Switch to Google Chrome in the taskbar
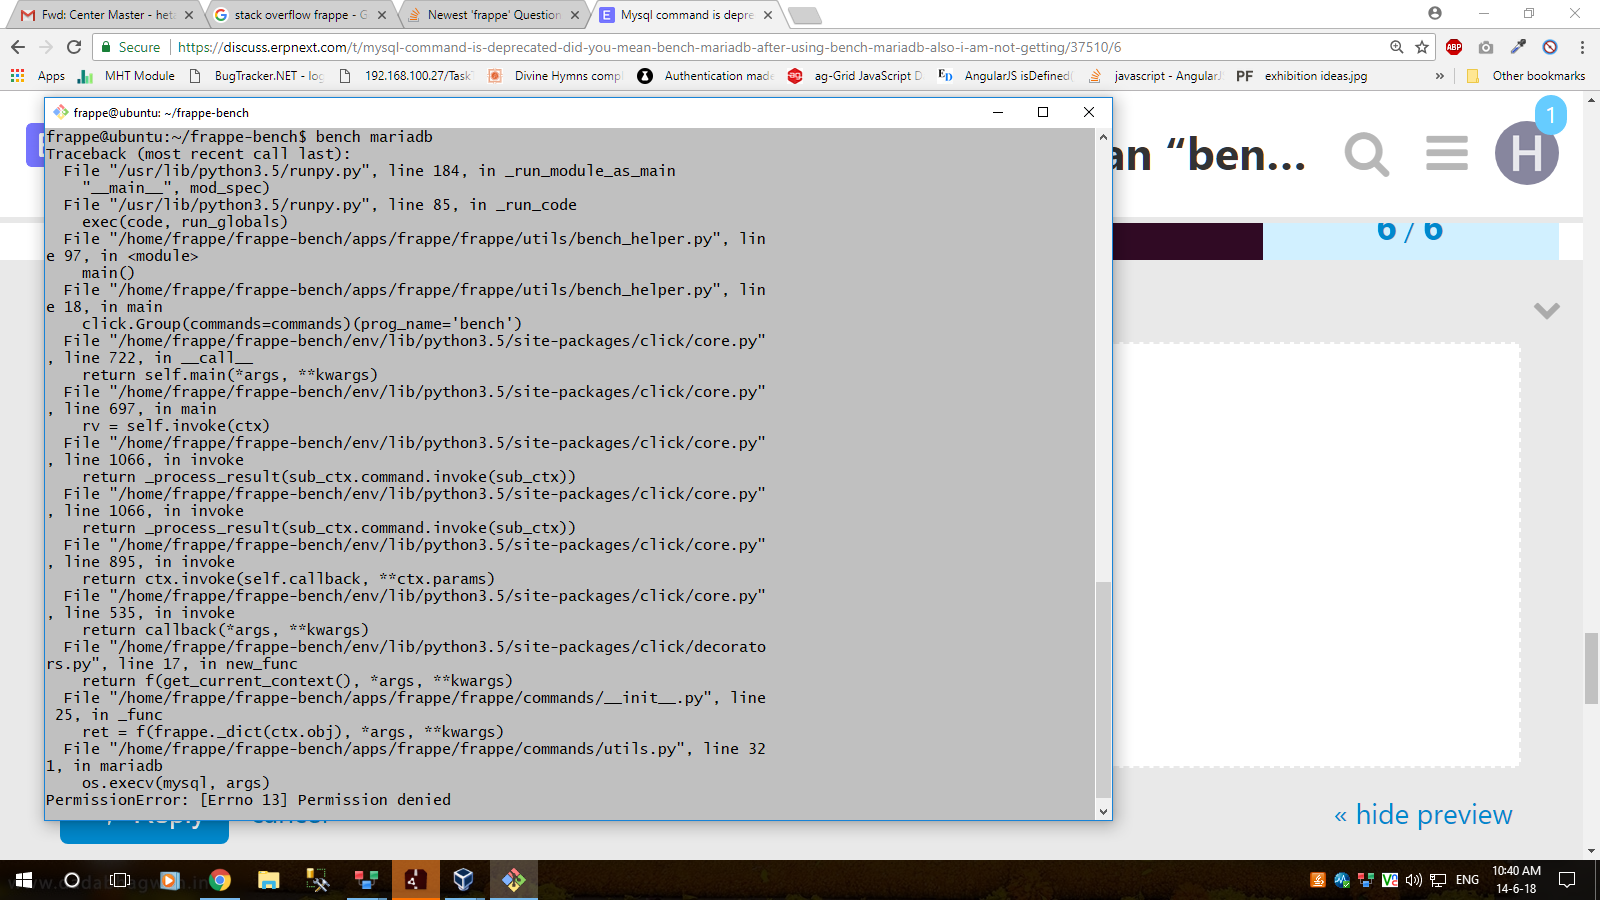This screenshot has height=900, width=1600. tap(220, 880)
